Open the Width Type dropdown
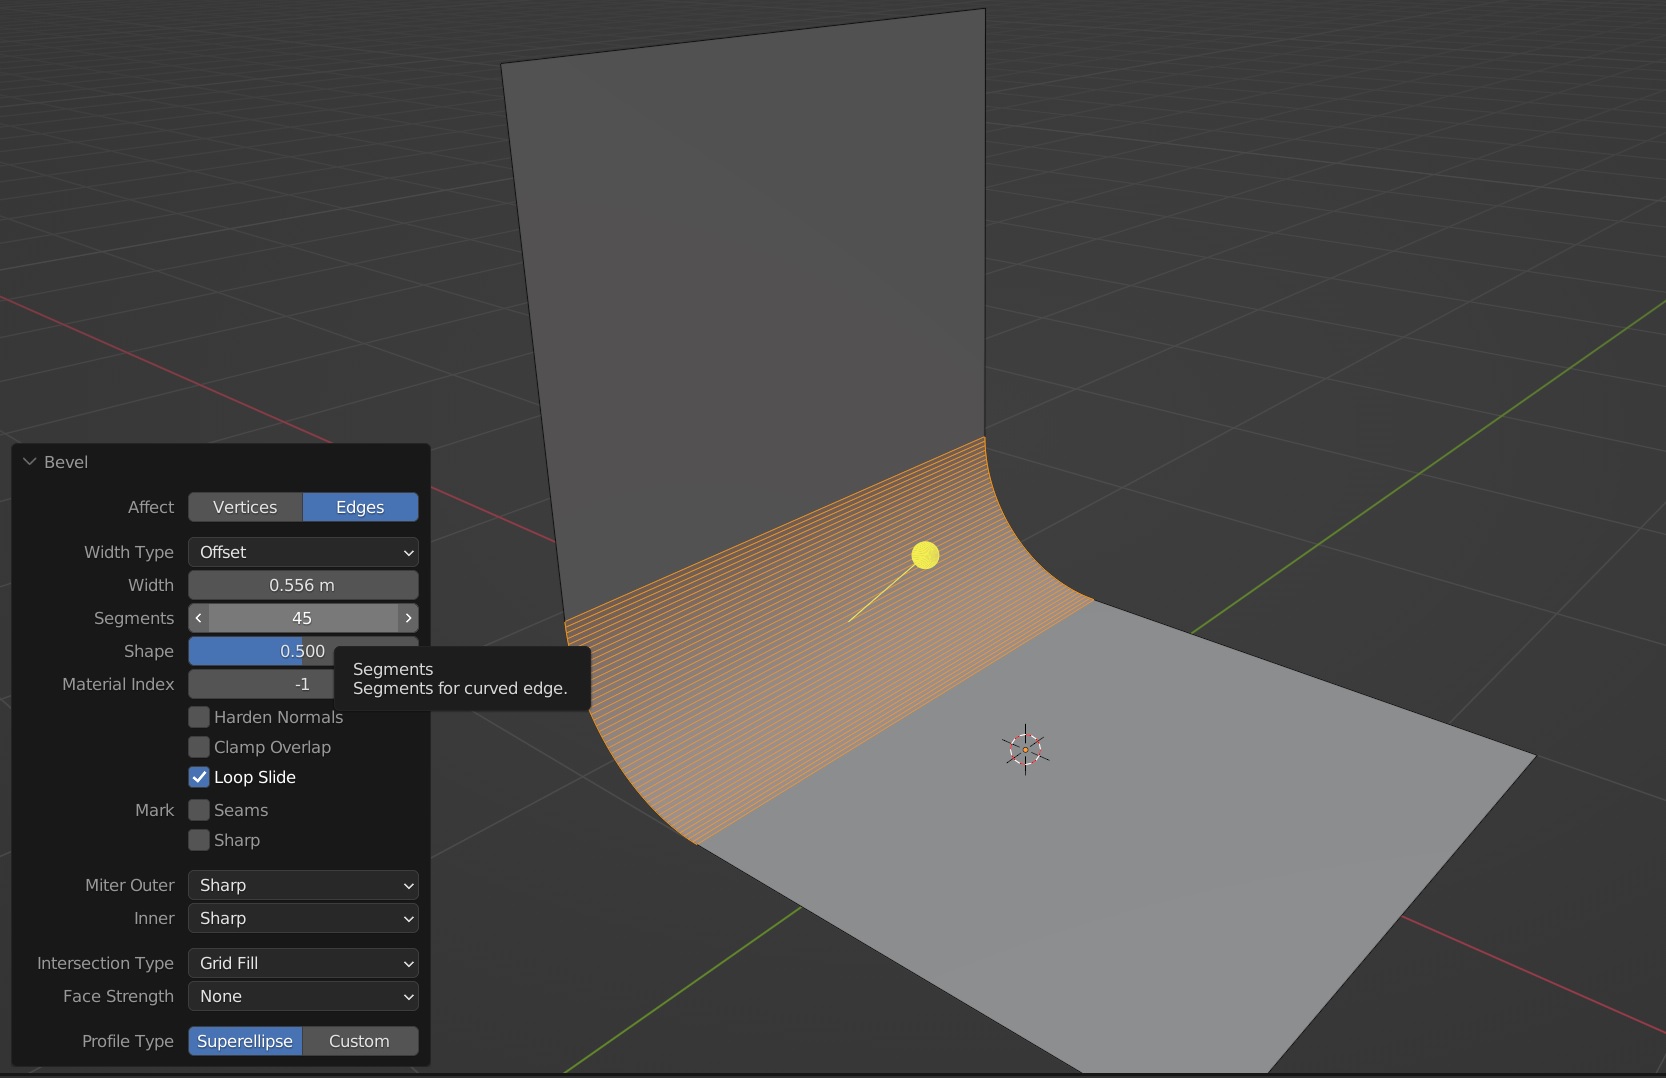The height and width of the screenshot is (1078, 1666). pyautogui.click(x=303, y=552)
